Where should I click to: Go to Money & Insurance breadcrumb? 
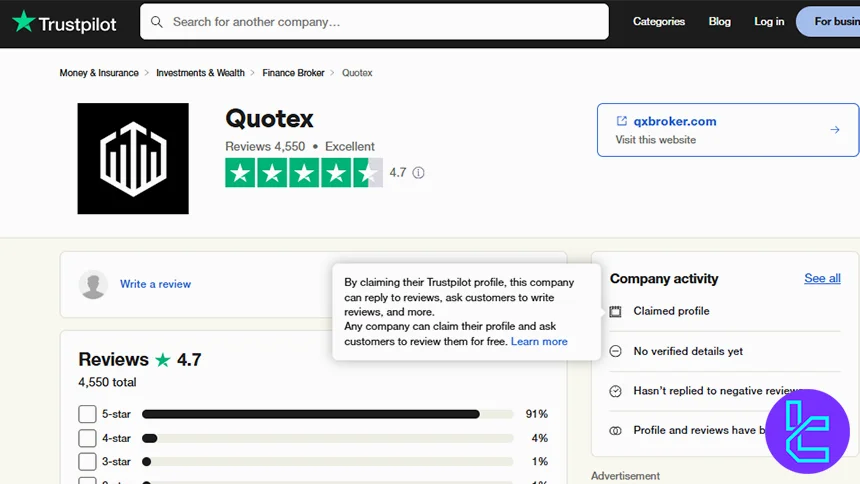99,73
